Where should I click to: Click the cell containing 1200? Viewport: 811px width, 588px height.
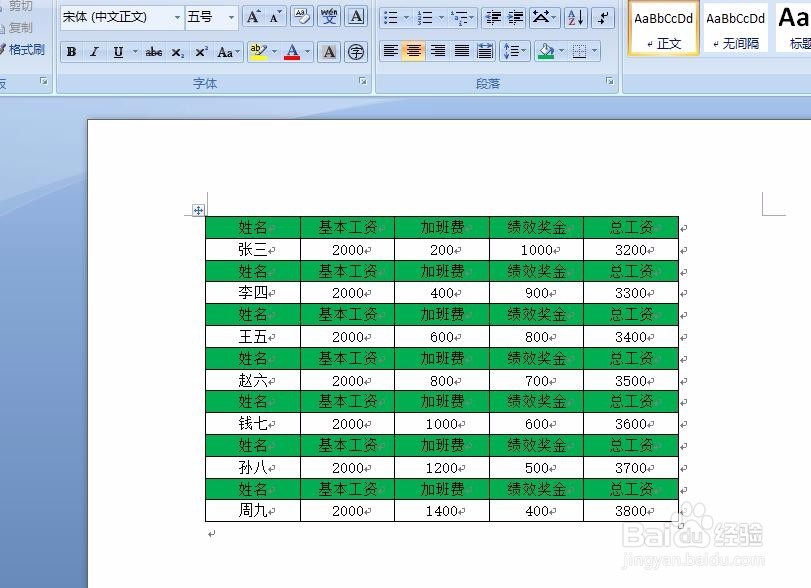coord(442,468)
